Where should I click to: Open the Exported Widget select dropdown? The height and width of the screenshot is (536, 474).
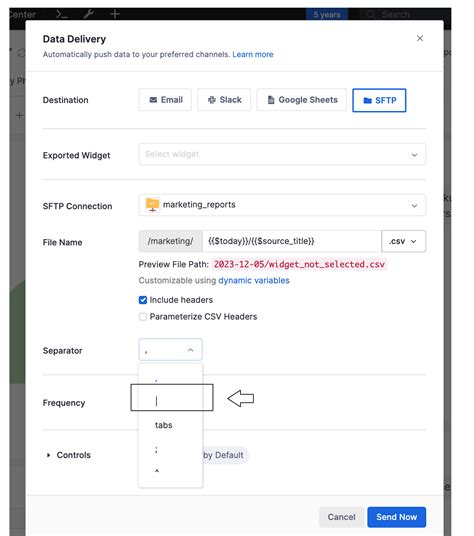coord(282,155)
